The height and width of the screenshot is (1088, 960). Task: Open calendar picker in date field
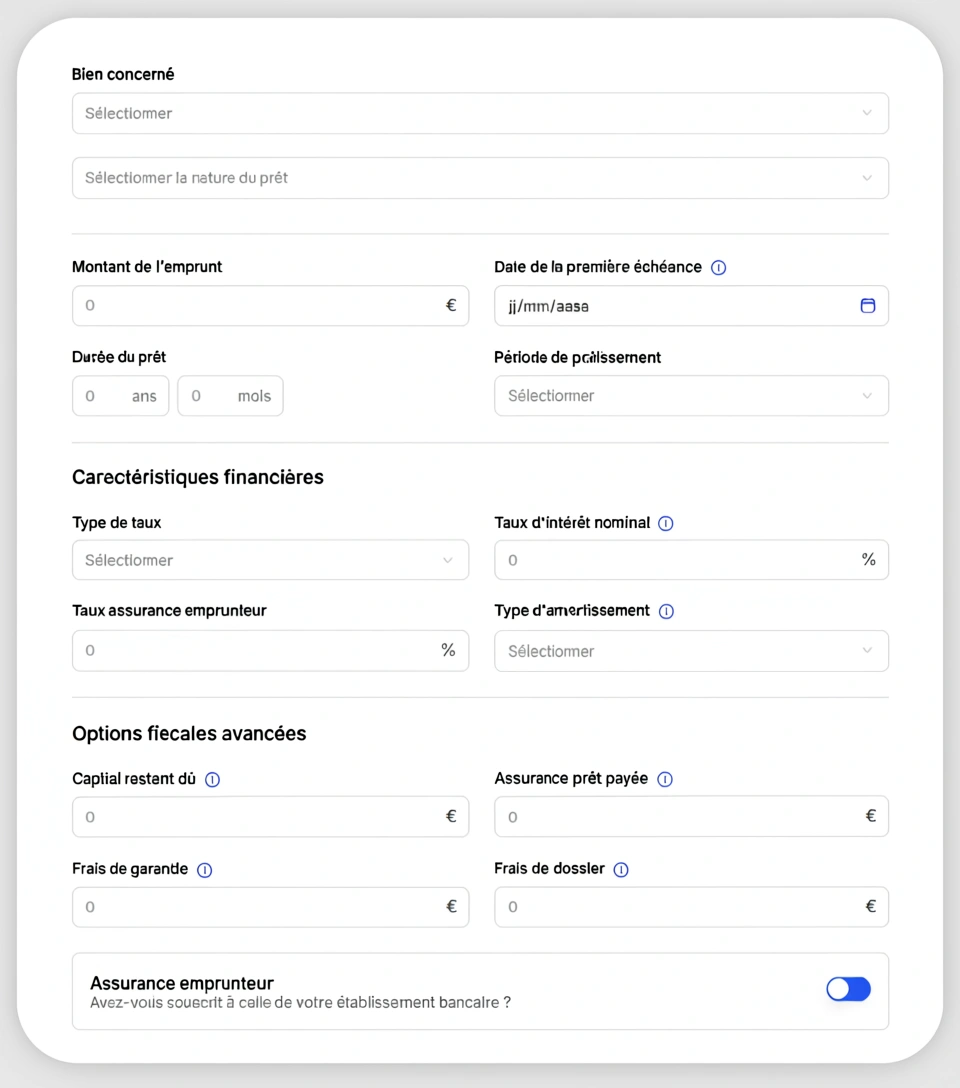pyautogui.click(x=868, y=306)
